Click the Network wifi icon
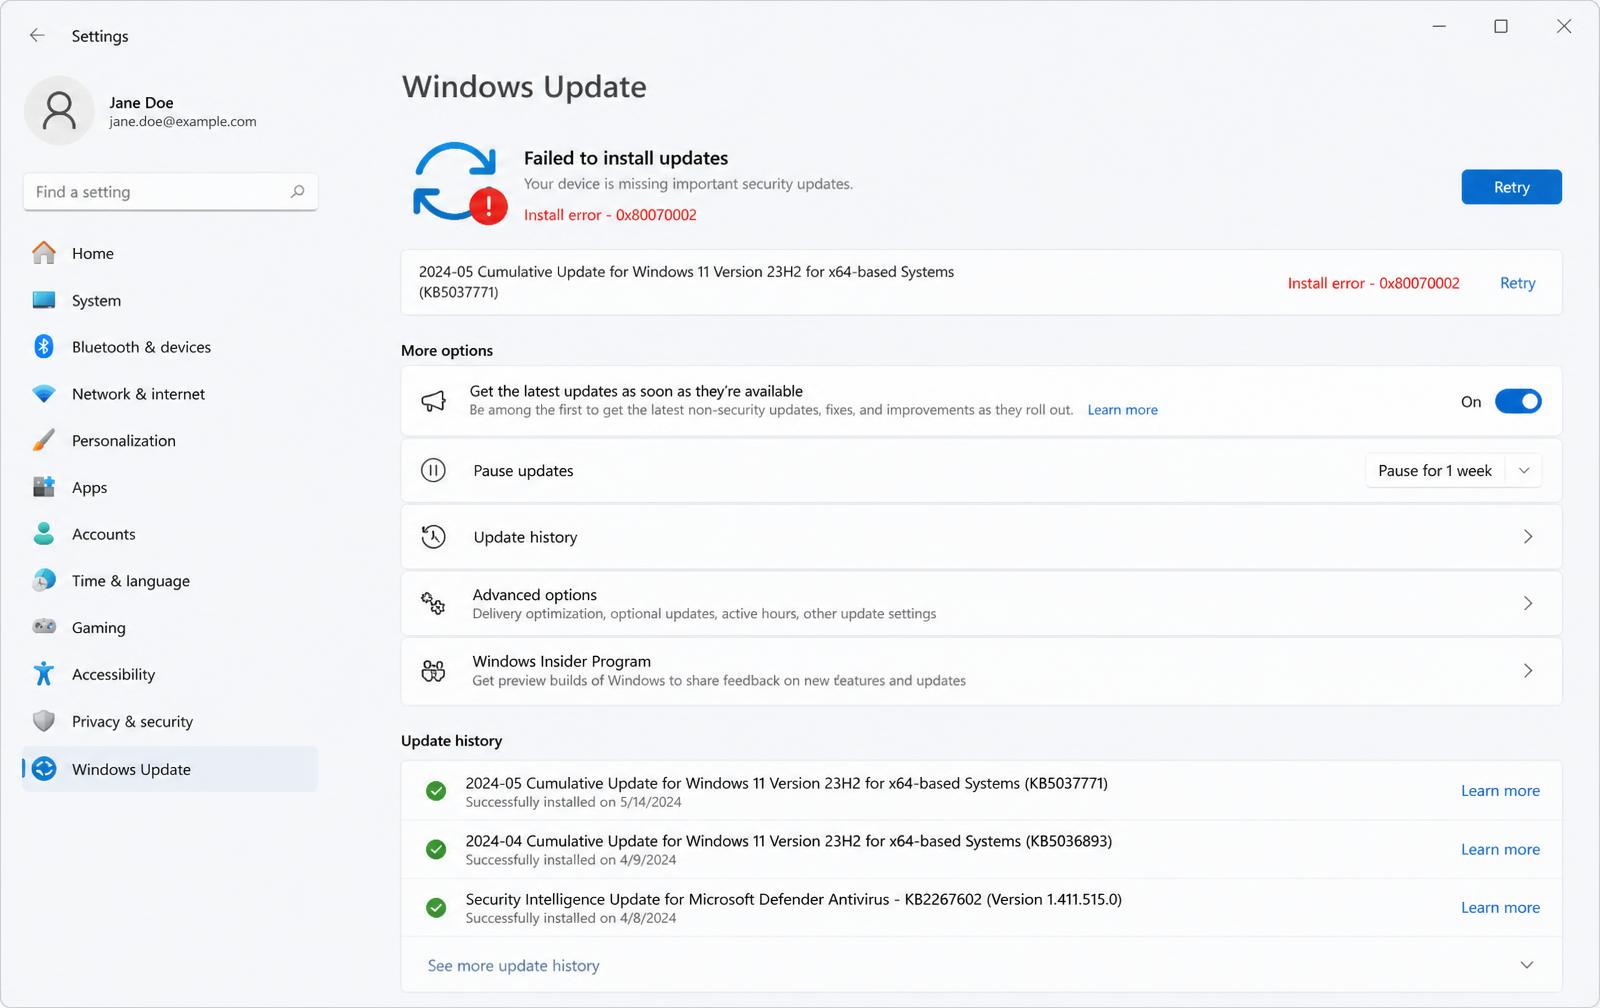The height and width of the screenshot is (1008, 1600). (x=44, y=394)
